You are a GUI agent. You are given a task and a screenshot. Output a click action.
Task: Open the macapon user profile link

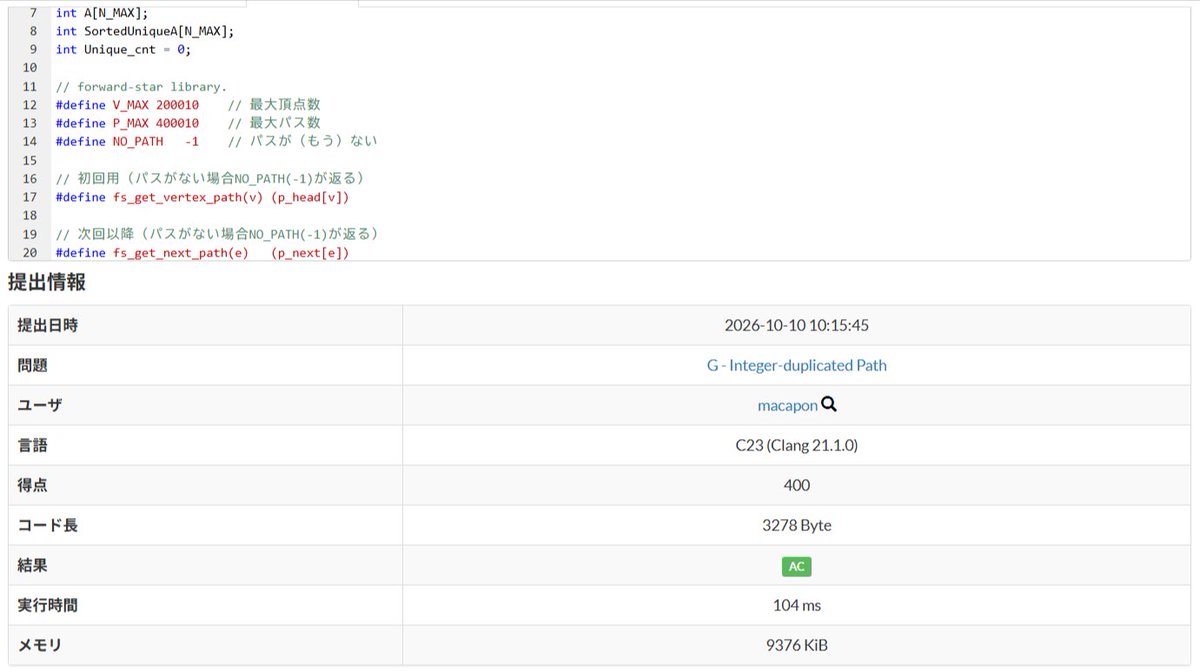[x=788, y=405]
